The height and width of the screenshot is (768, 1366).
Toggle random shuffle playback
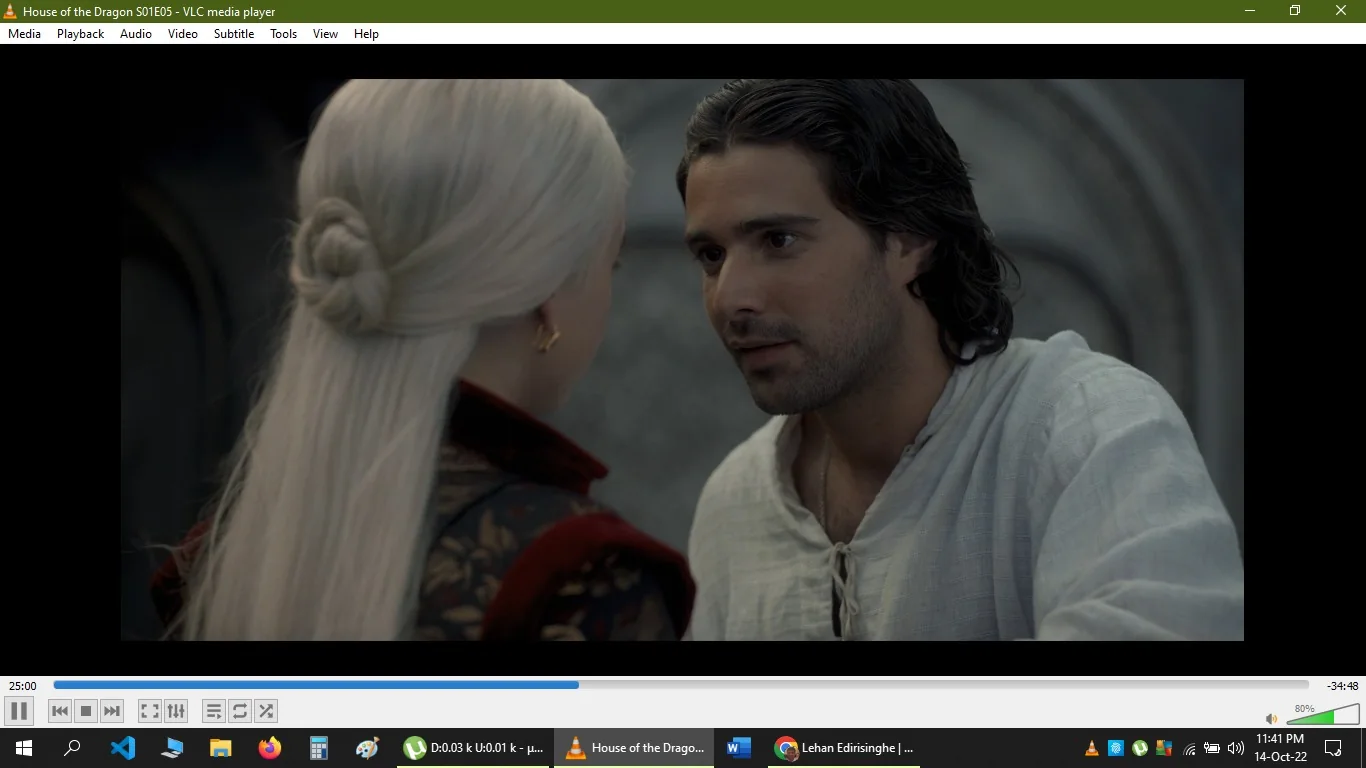[x=266, y=711]
